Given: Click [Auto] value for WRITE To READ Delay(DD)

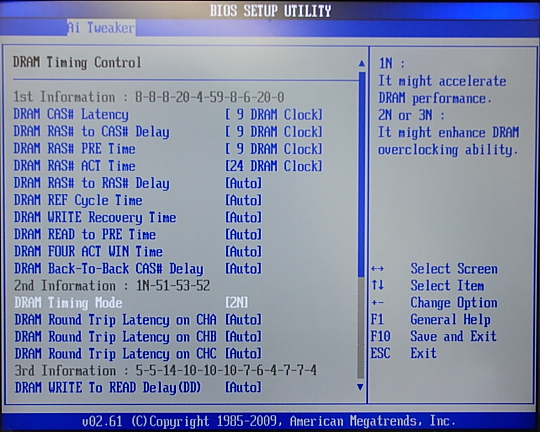Looking at the screenshot, I should pyautogui.click(x=243, y=388).
